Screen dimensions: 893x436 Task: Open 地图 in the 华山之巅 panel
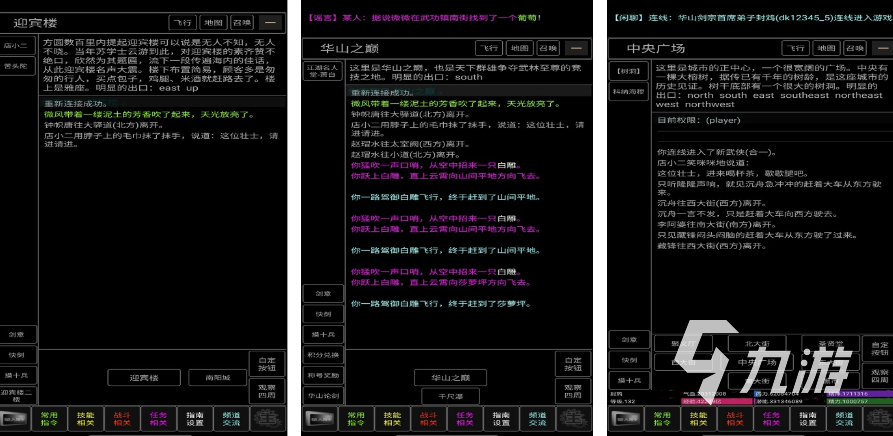pos(518,47)
